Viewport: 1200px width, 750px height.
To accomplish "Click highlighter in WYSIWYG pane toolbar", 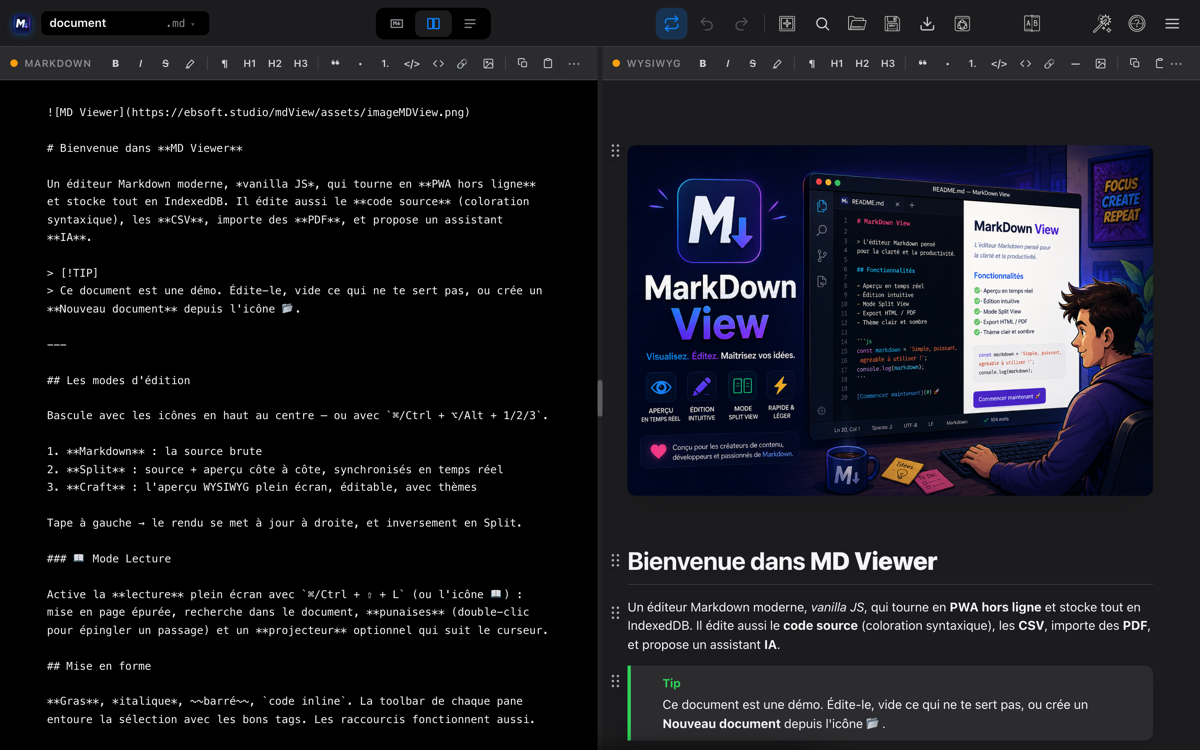I will (x=777, y=64).
